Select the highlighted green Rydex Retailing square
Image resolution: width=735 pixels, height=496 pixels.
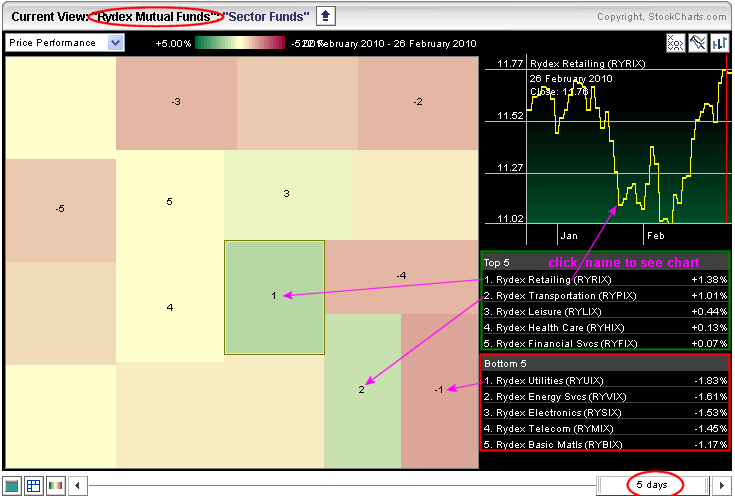pyautogui.click(x=274, y=297)
